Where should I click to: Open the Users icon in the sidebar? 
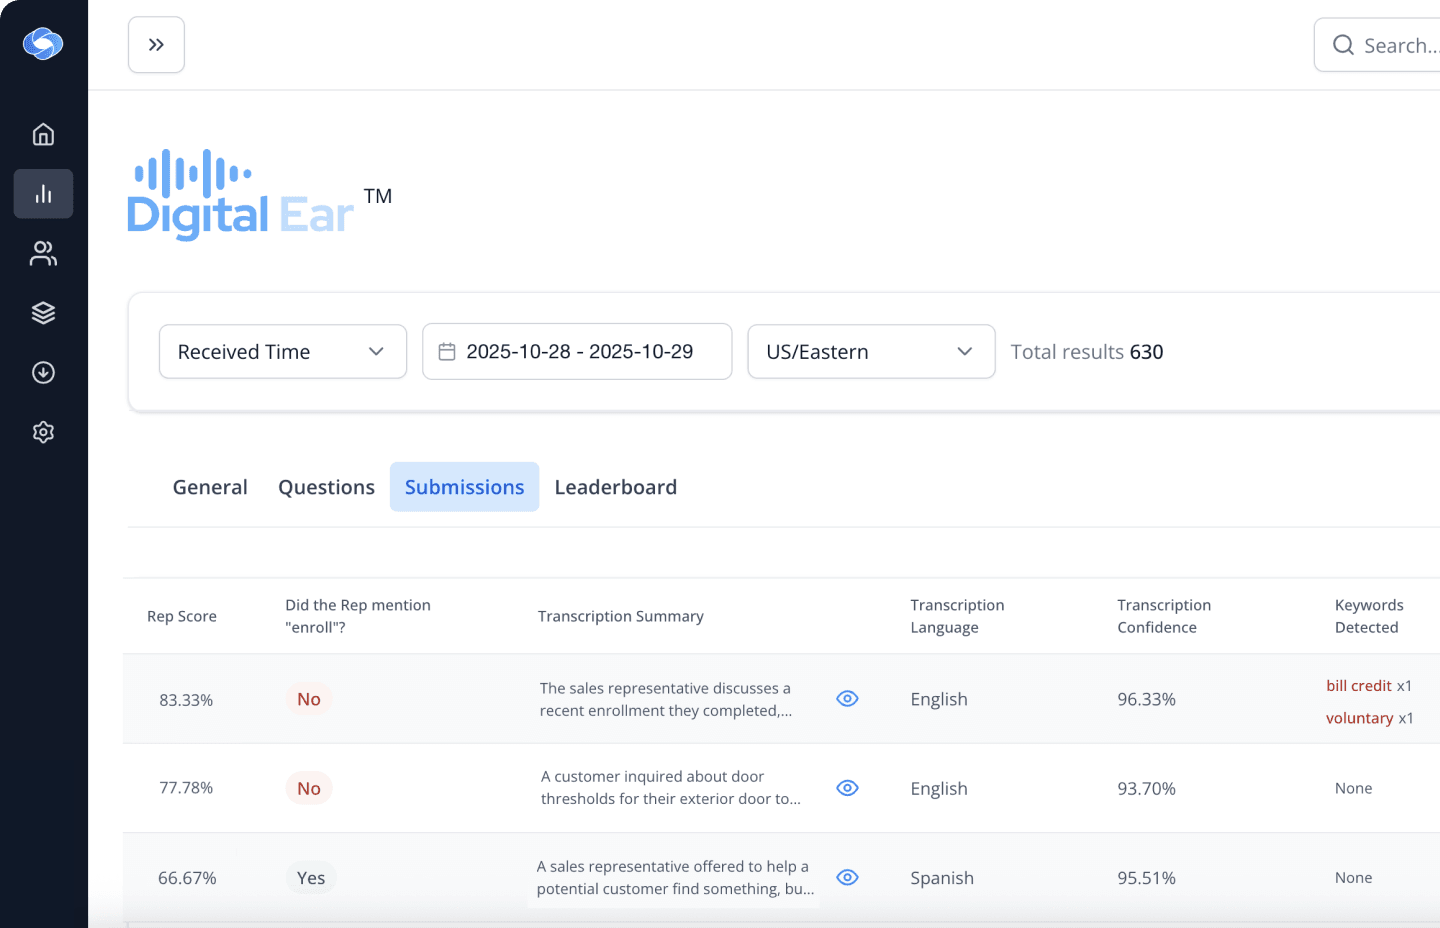coord(43,253)
